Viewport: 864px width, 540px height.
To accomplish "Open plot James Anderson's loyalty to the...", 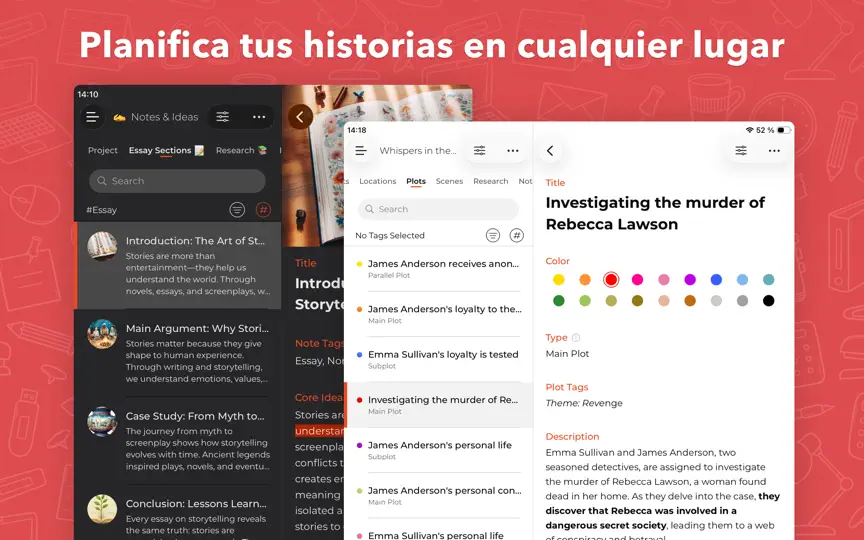I will (x=439, y=314).
